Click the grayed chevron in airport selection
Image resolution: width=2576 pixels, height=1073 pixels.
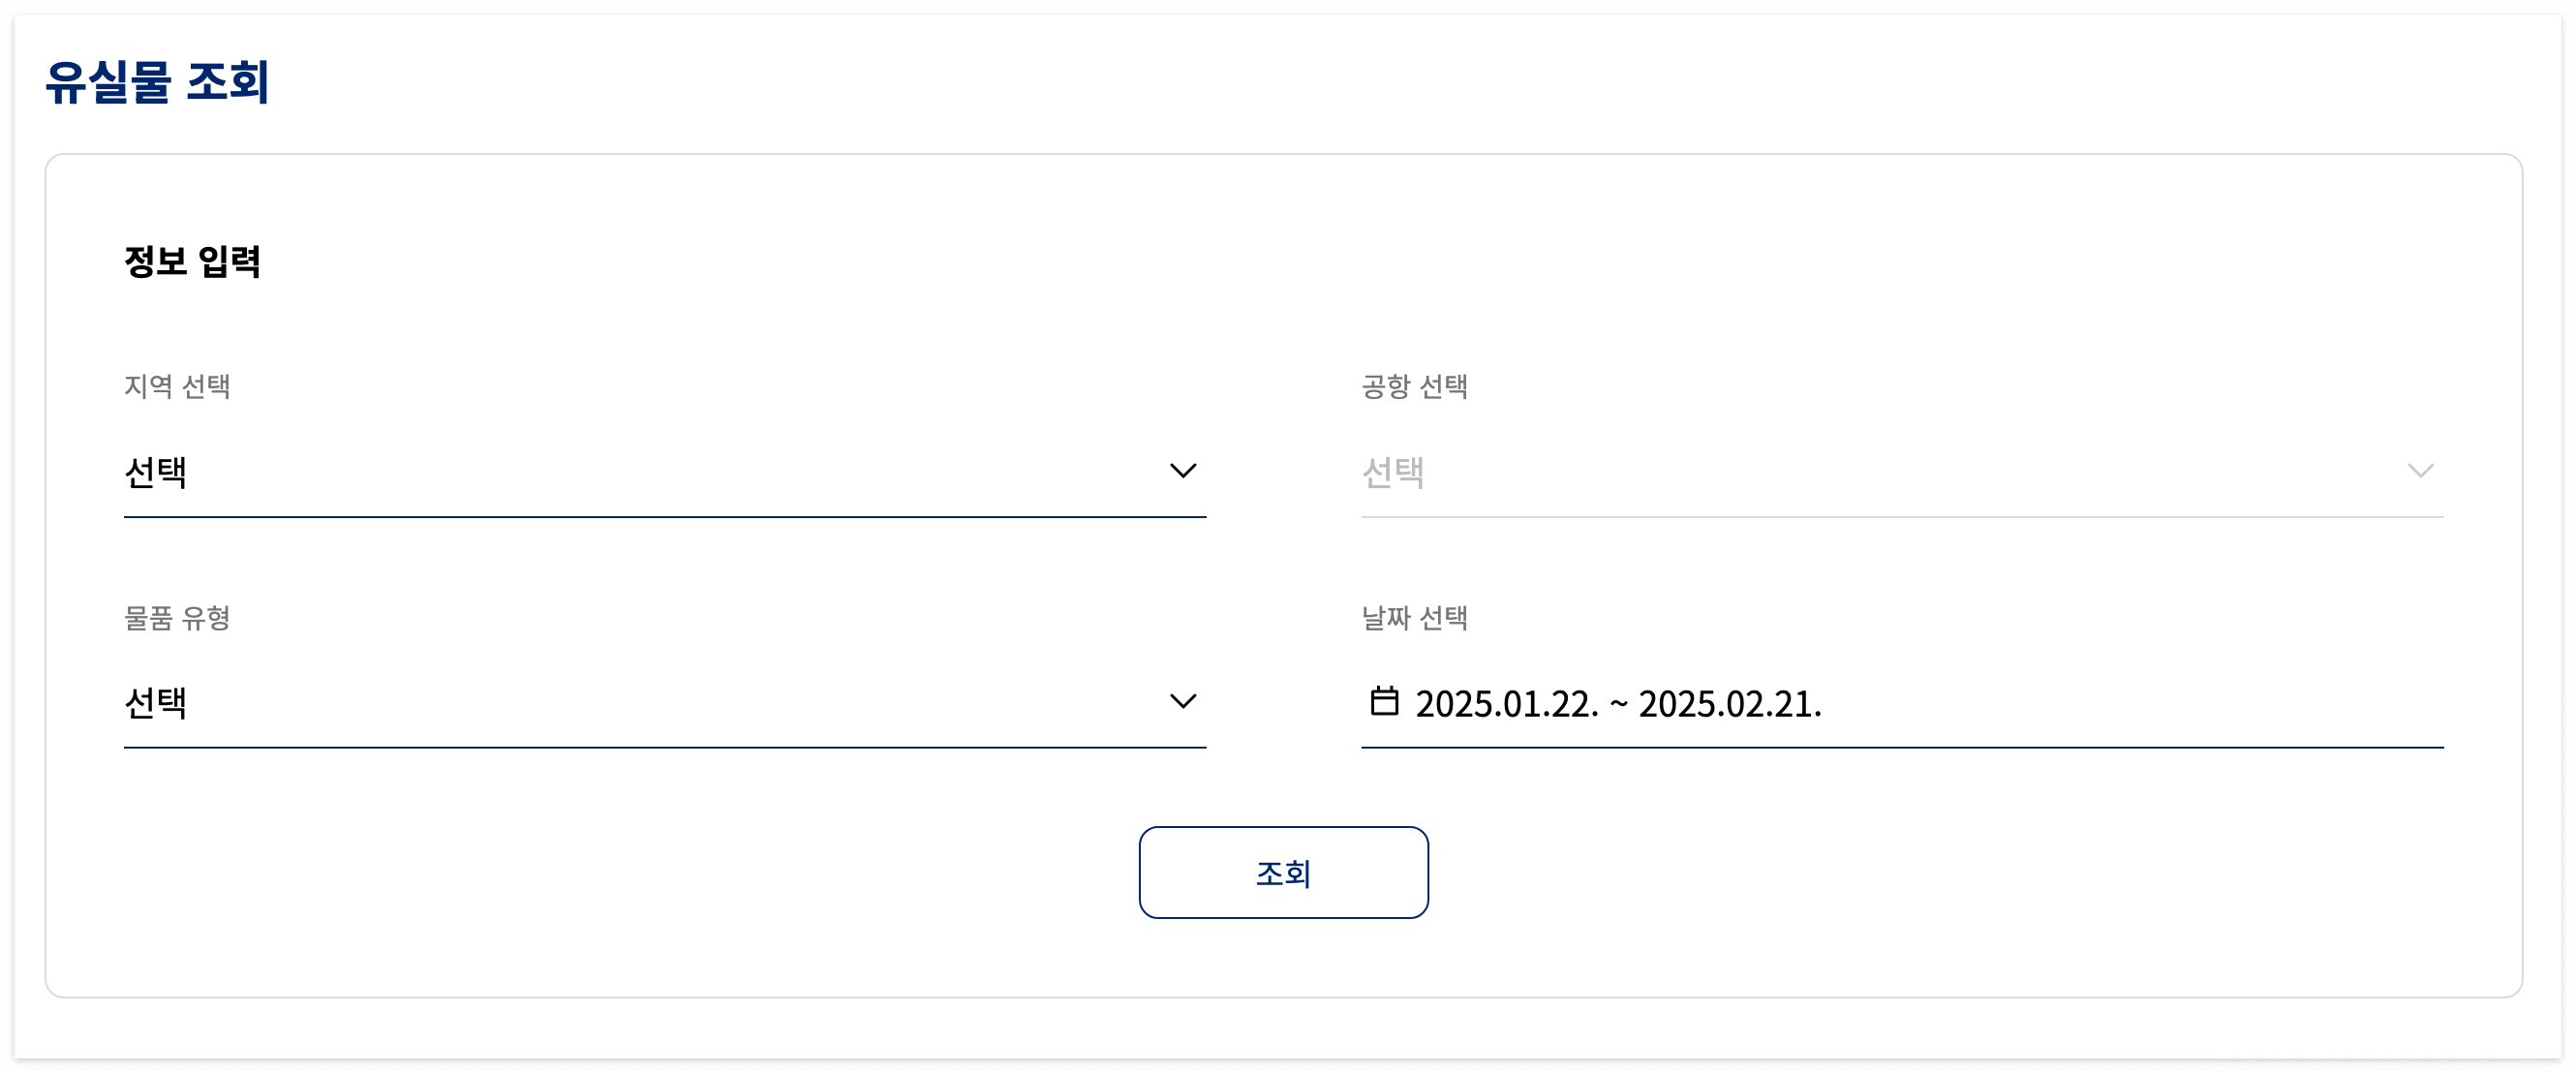(x=2420, y=470)
